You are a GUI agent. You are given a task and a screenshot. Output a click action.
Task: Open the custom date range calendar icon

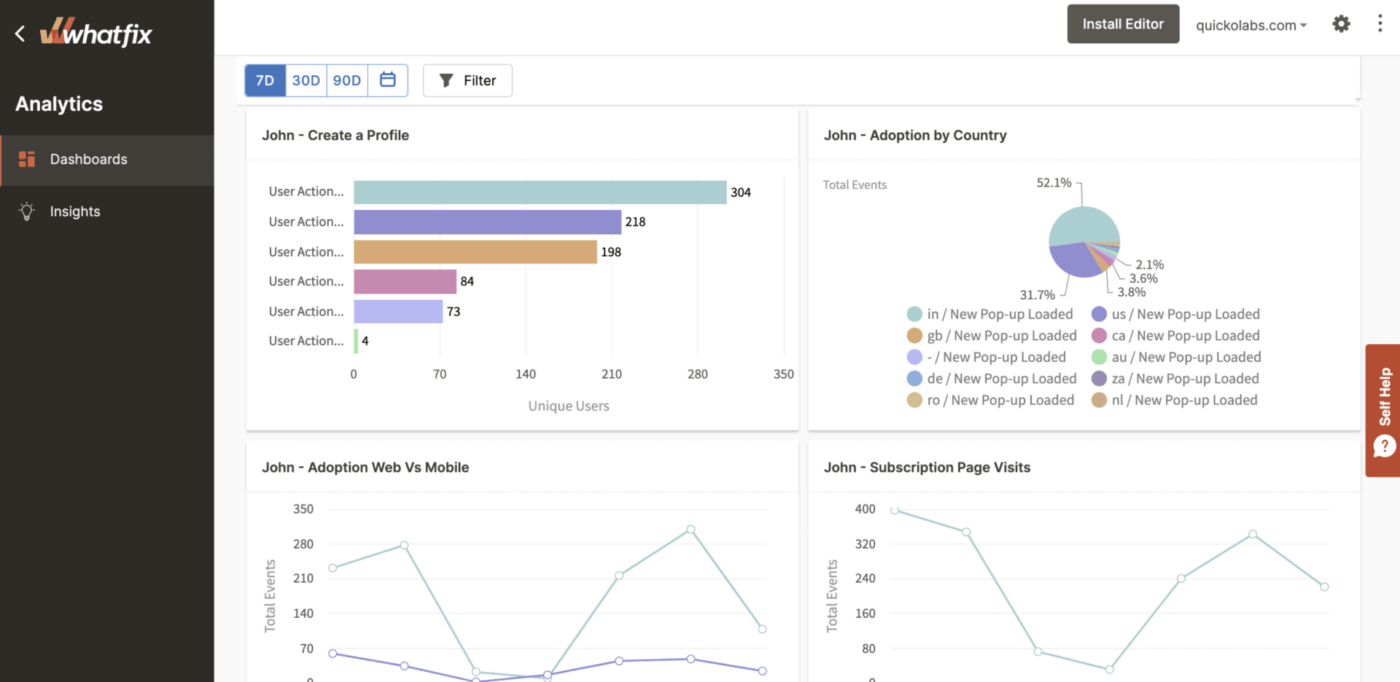coord(388,80)
